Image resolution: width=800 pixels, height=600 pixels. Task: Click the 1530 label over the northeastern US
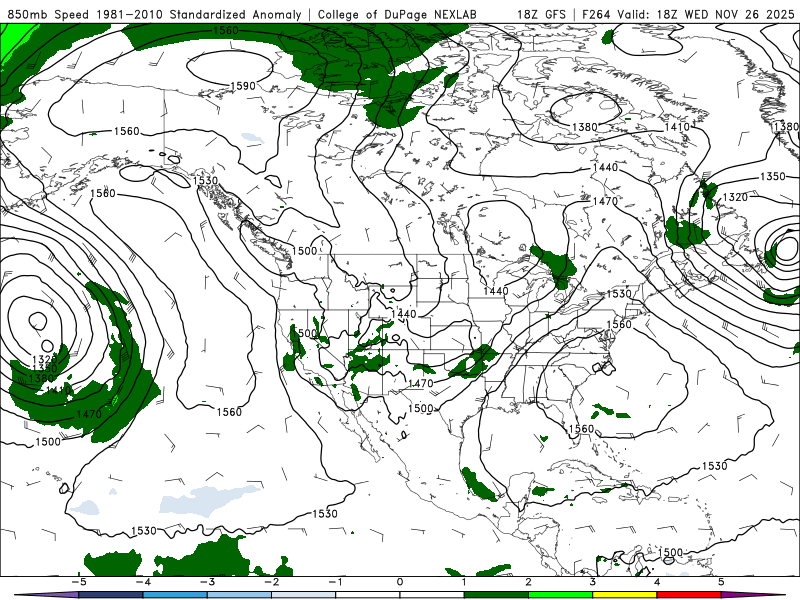click(619, 293)
